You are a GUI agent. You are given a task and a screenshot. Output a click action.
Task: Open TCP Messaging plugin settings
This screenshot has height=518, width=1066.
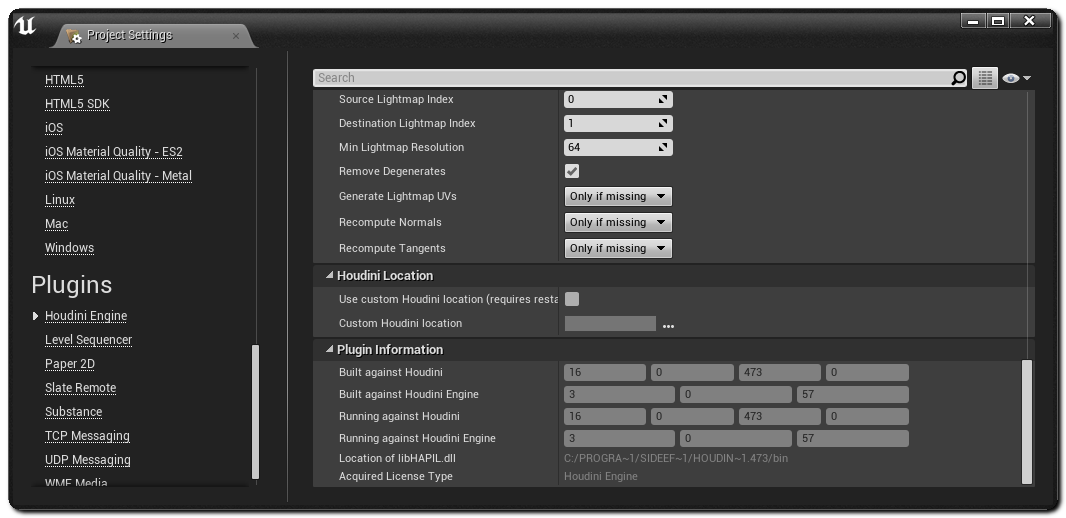coord(87,436)
